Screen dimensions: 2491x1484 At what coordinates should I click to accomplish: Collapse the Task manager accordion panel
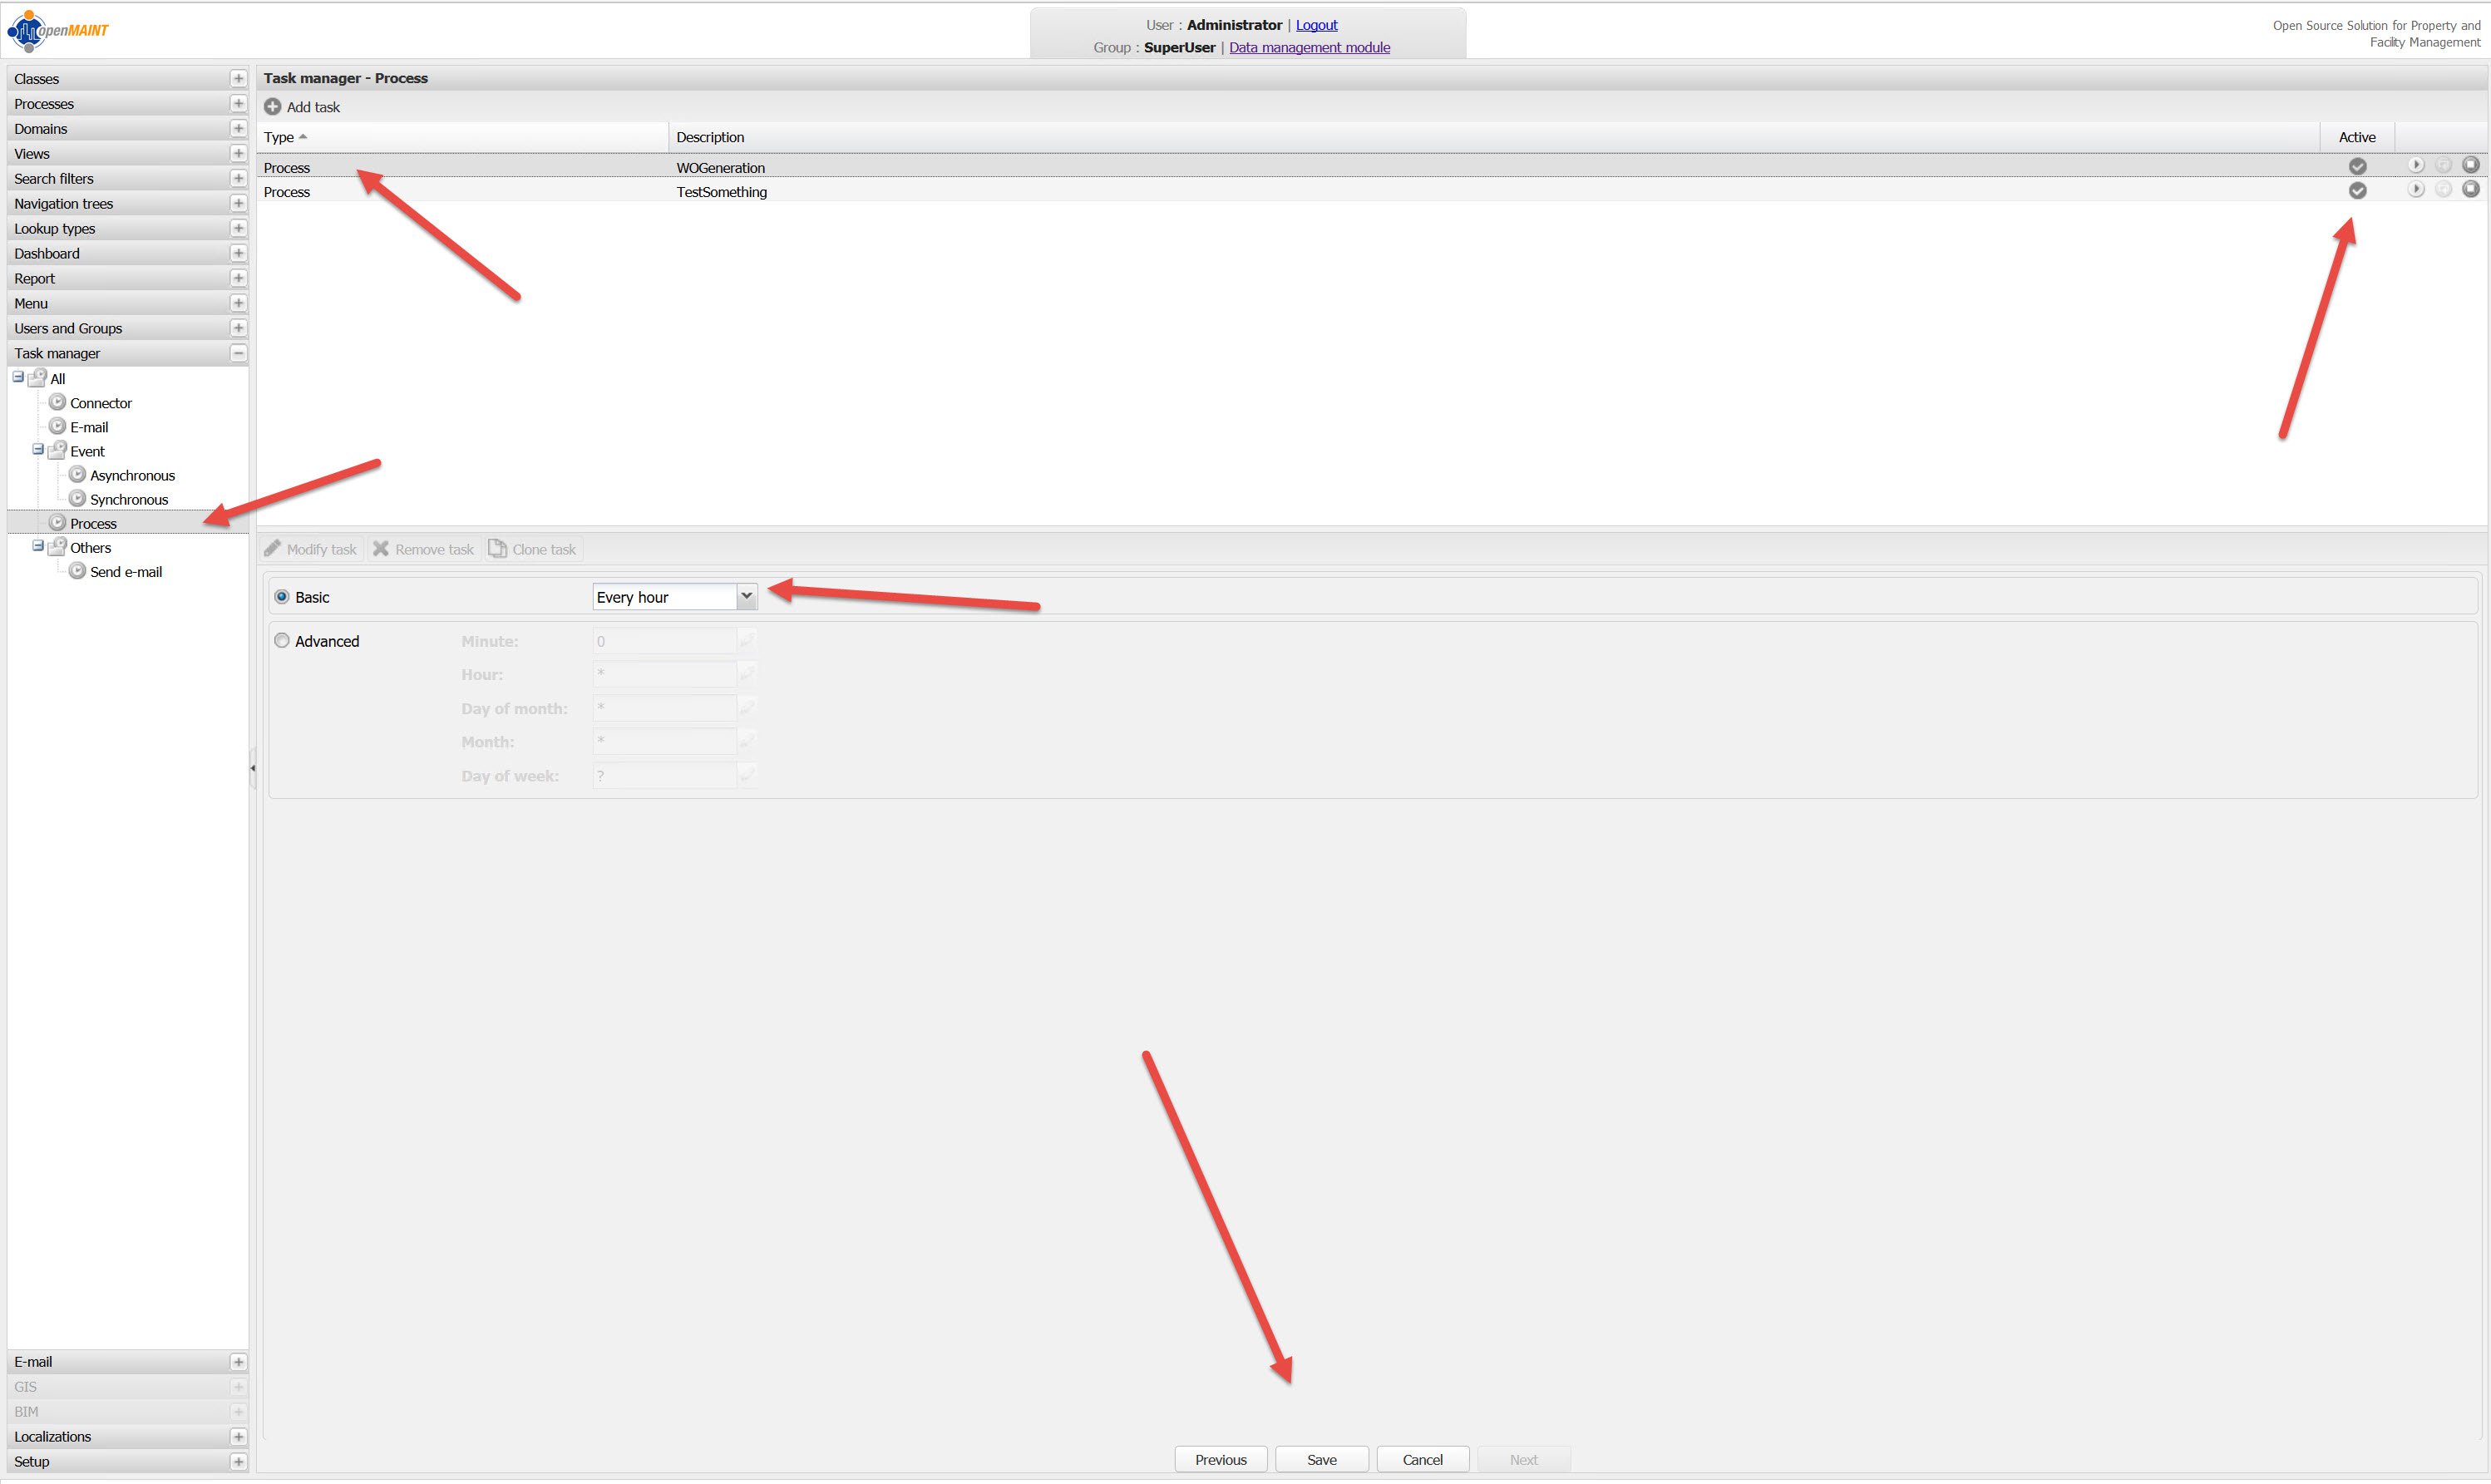pyautogui.click(x=238, y=353)
